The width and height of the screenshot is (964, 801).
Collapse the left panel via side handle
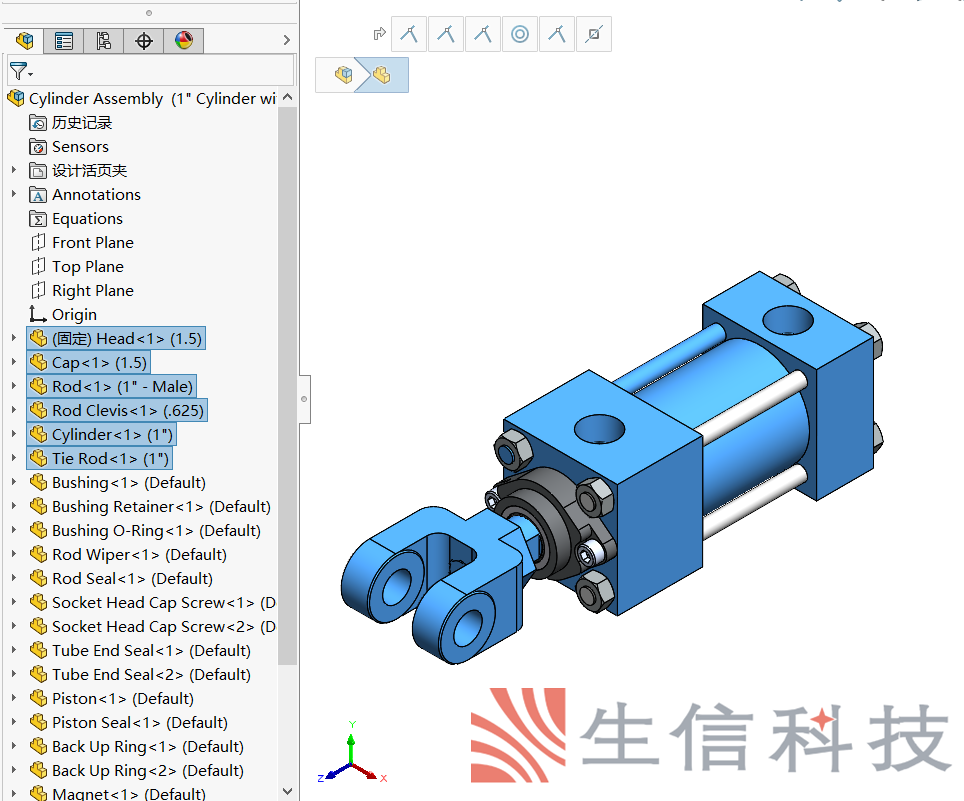click(x=304, y=399)
